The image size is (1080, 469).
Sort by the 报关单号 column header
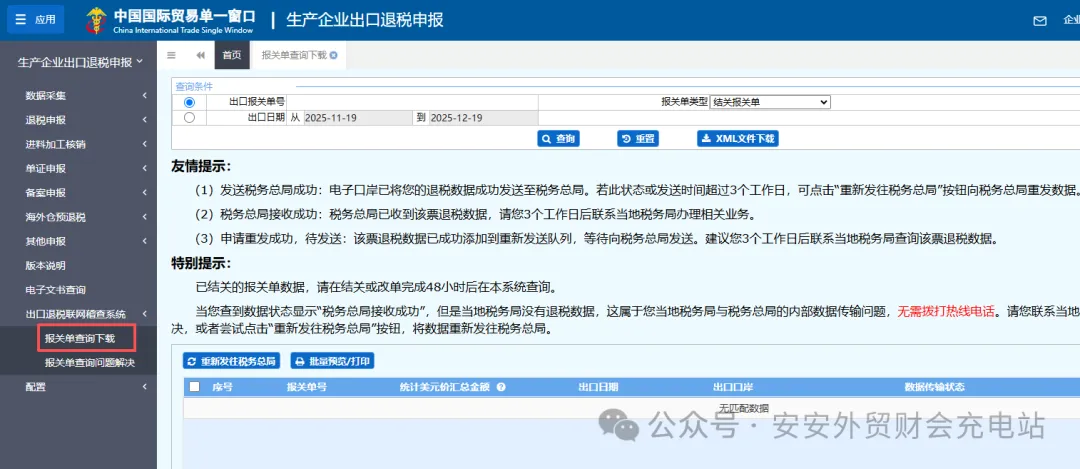(x=307, y=387)
